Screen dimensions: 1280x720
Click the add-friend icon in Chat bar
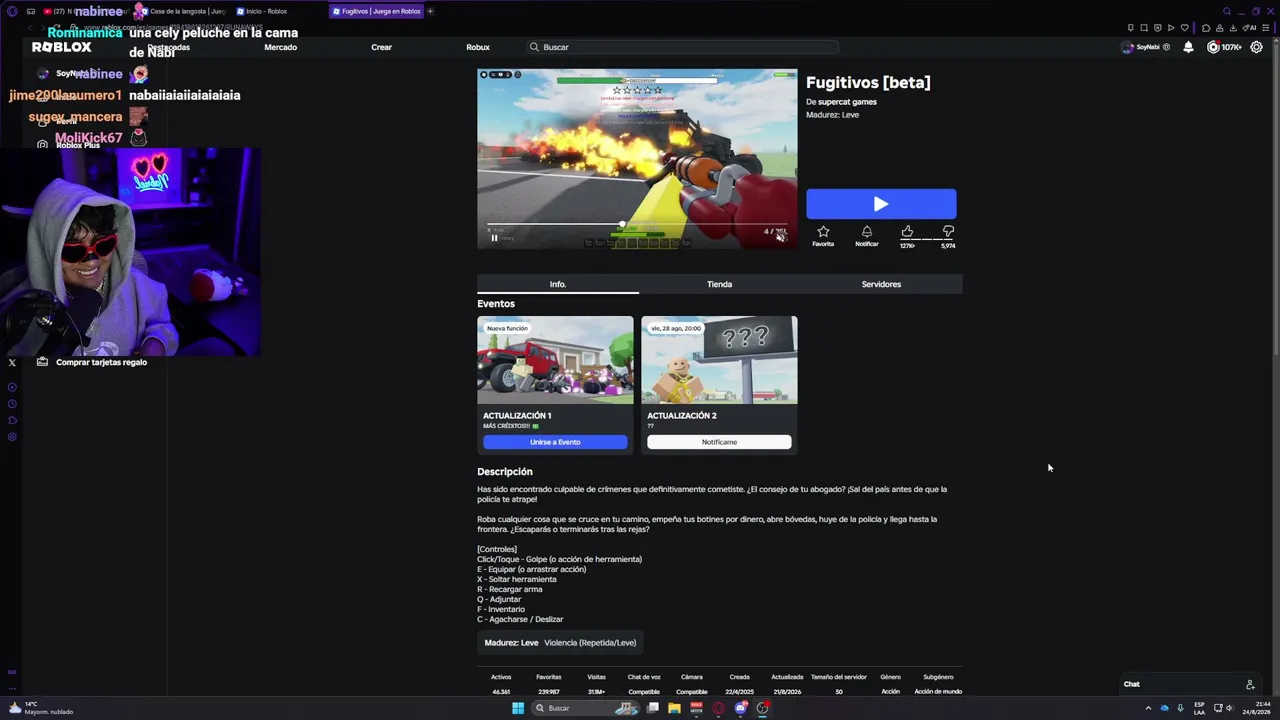pos(1250,684)
